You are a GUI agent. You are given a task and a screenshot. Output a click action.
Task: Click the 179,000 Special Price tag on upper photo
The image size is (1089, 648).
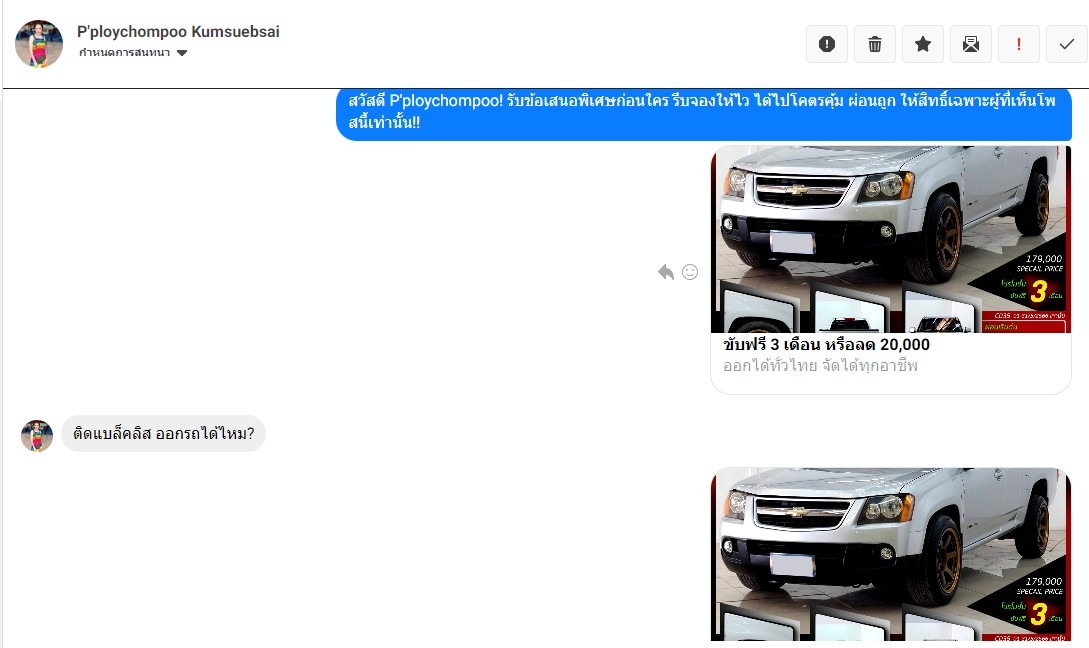pyautogui.click(x=1040, y=263)
